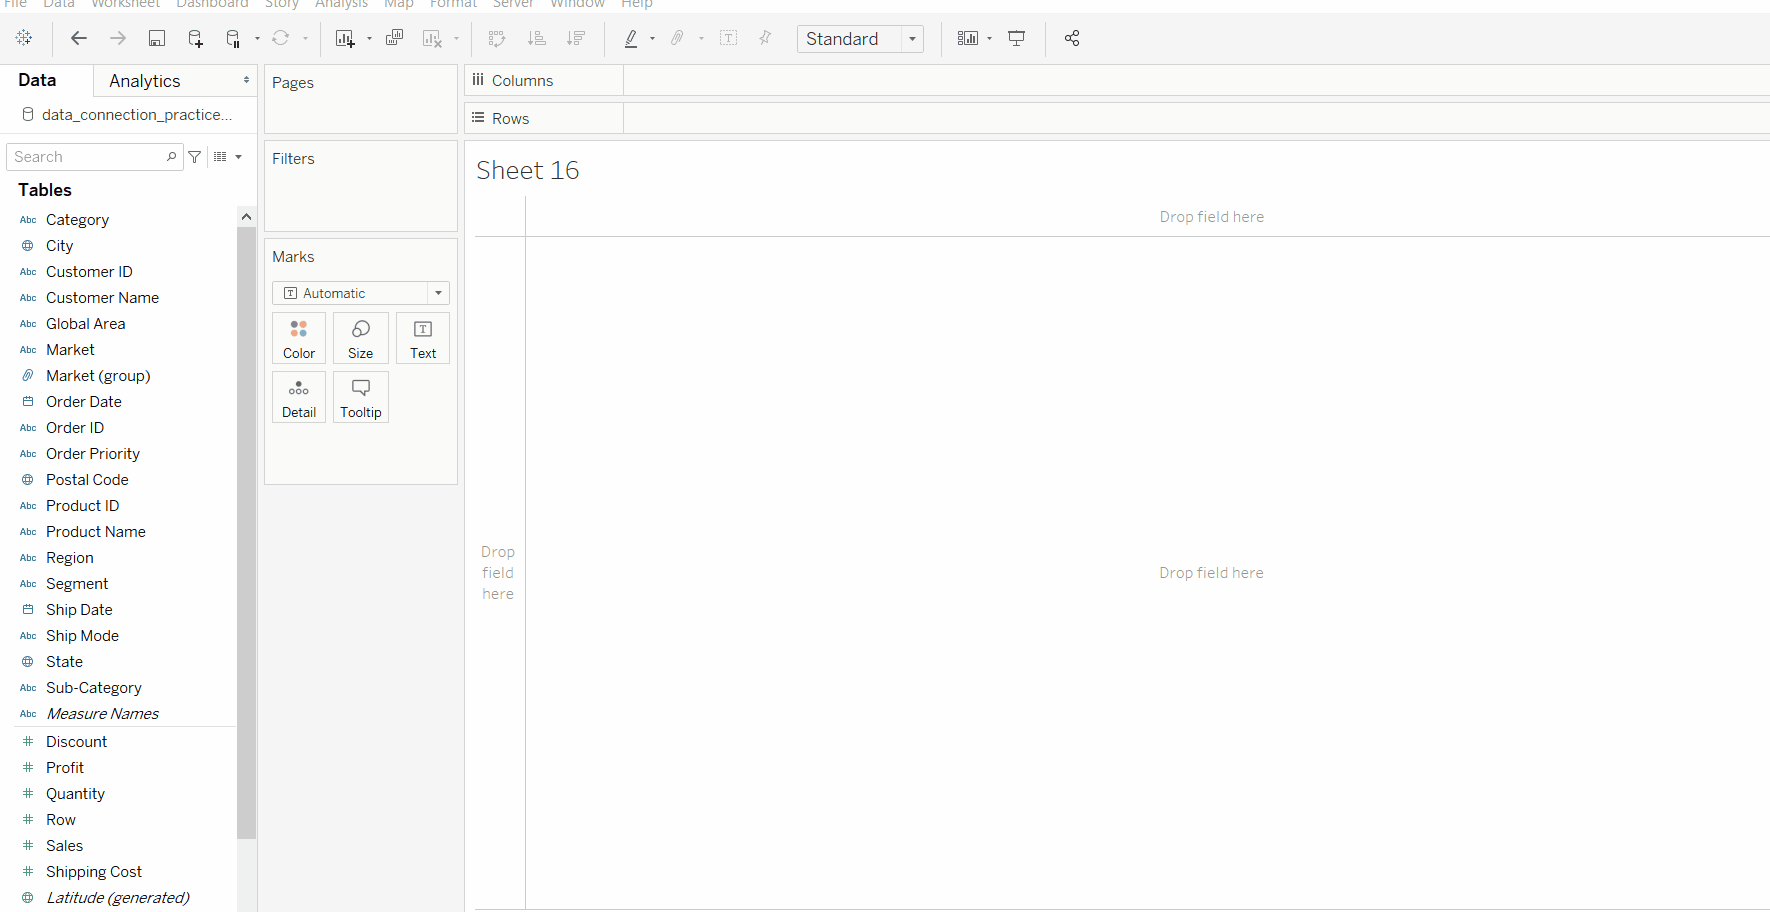This screenshot has height=912, width=1770.
Task: Select the Highlight pen tool
Action: (631, 38)
